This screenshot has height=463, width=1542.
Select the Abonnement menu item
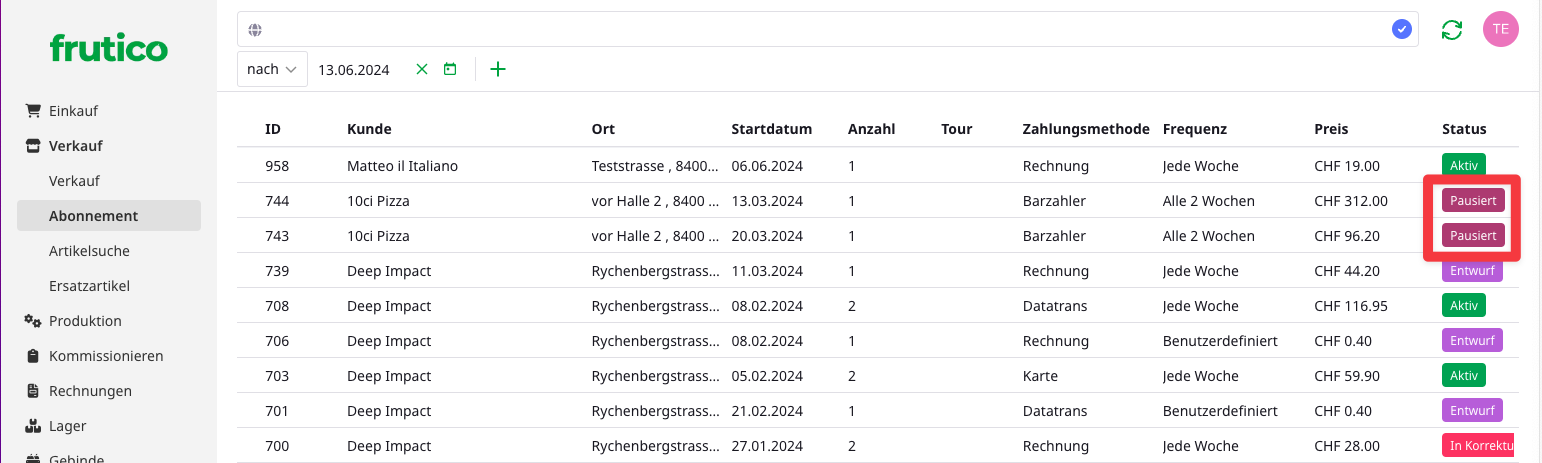point(93,216)
